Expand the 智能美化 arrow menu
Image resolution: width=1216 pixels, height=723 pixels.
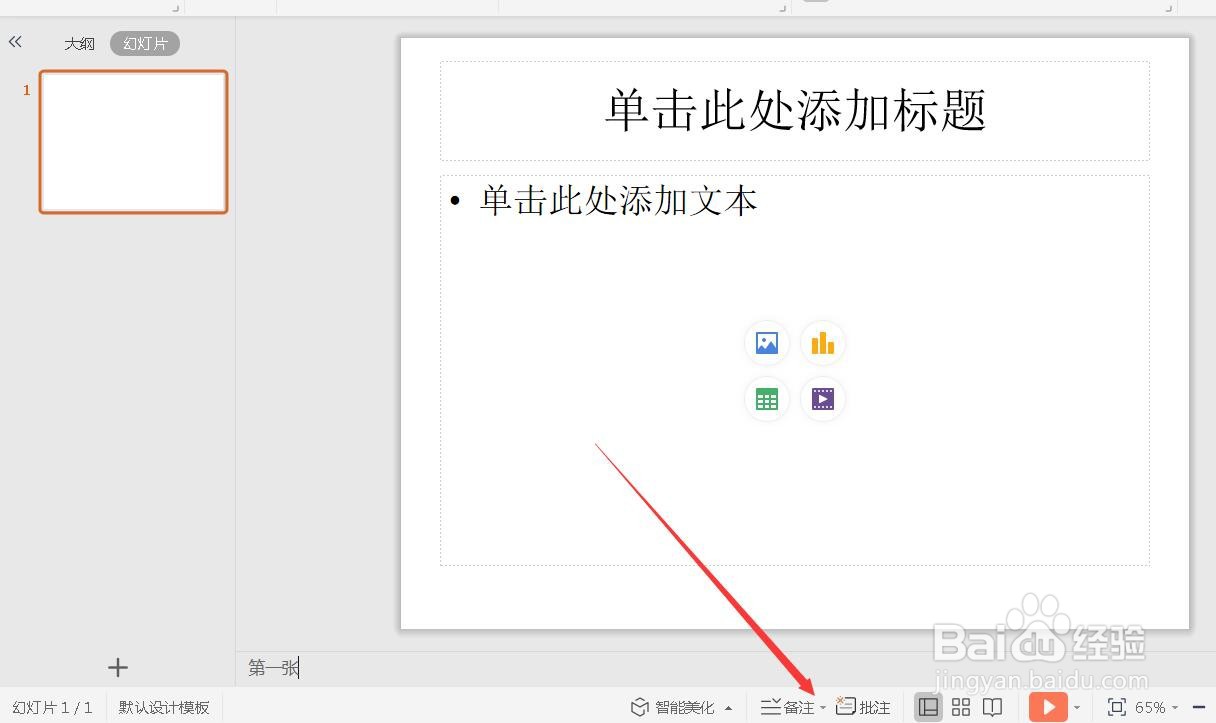click(x=728, y=708)
